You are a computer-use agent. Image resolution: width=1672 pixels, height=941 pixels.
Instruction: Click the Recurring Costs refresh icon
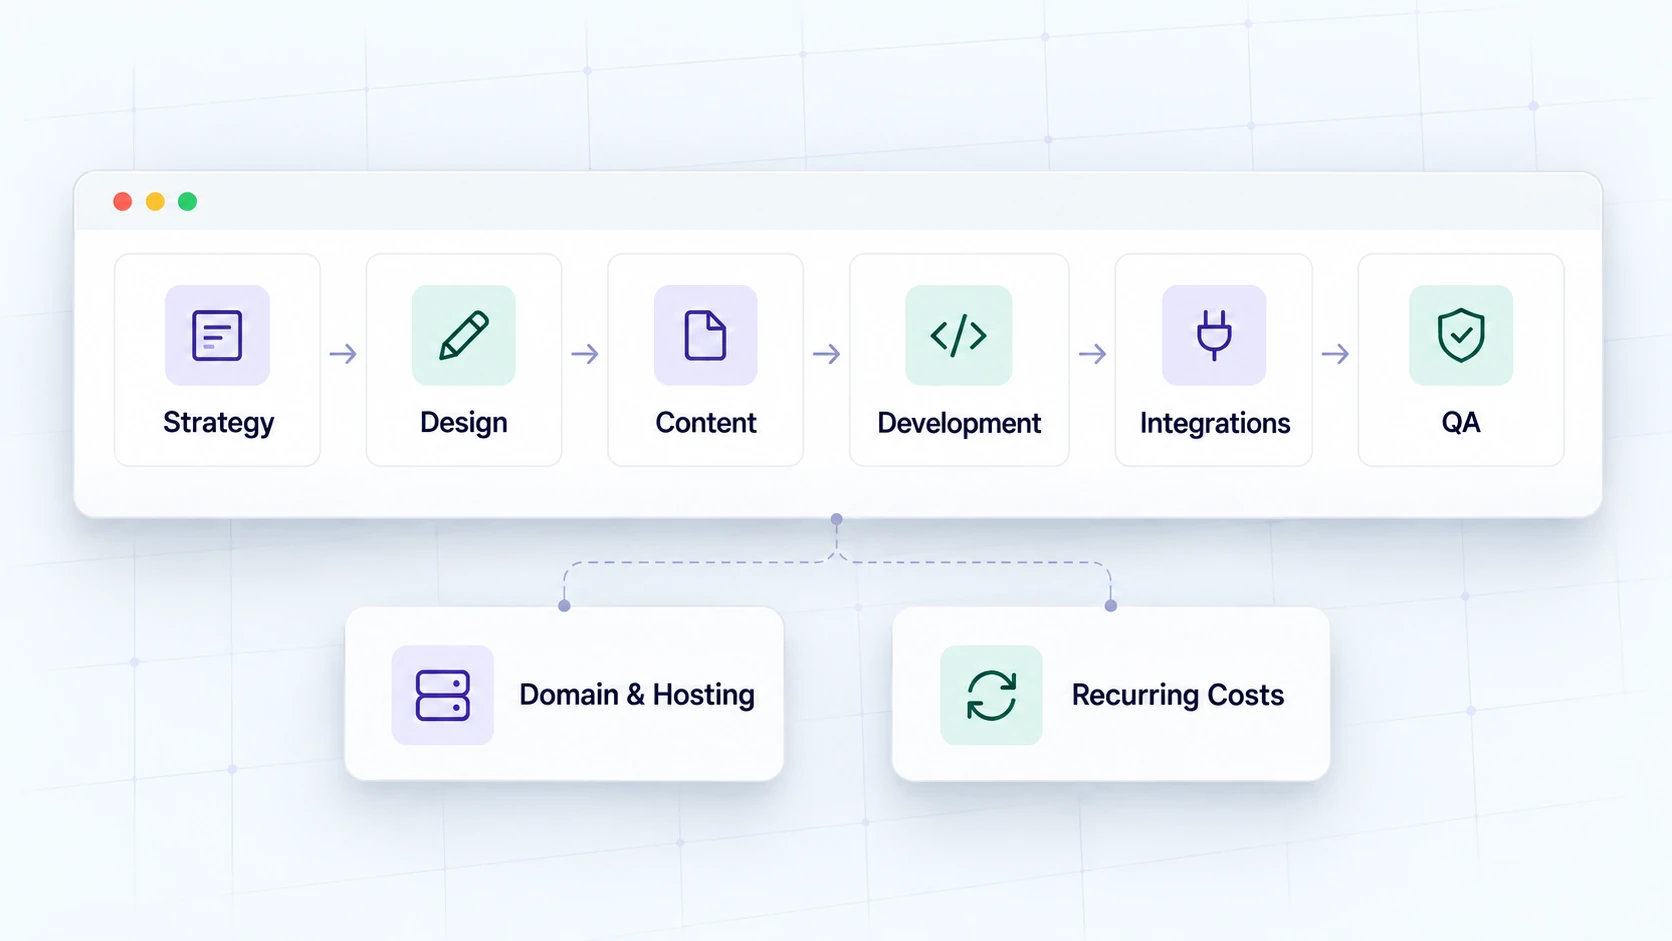point(991,695)
